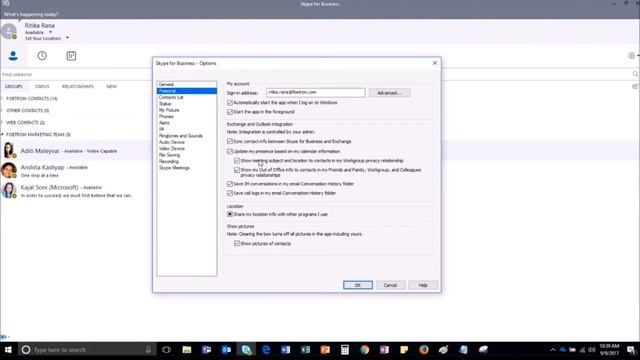
Task: Select the New tab
Action: pyautogui.click(x=111, y=87)
